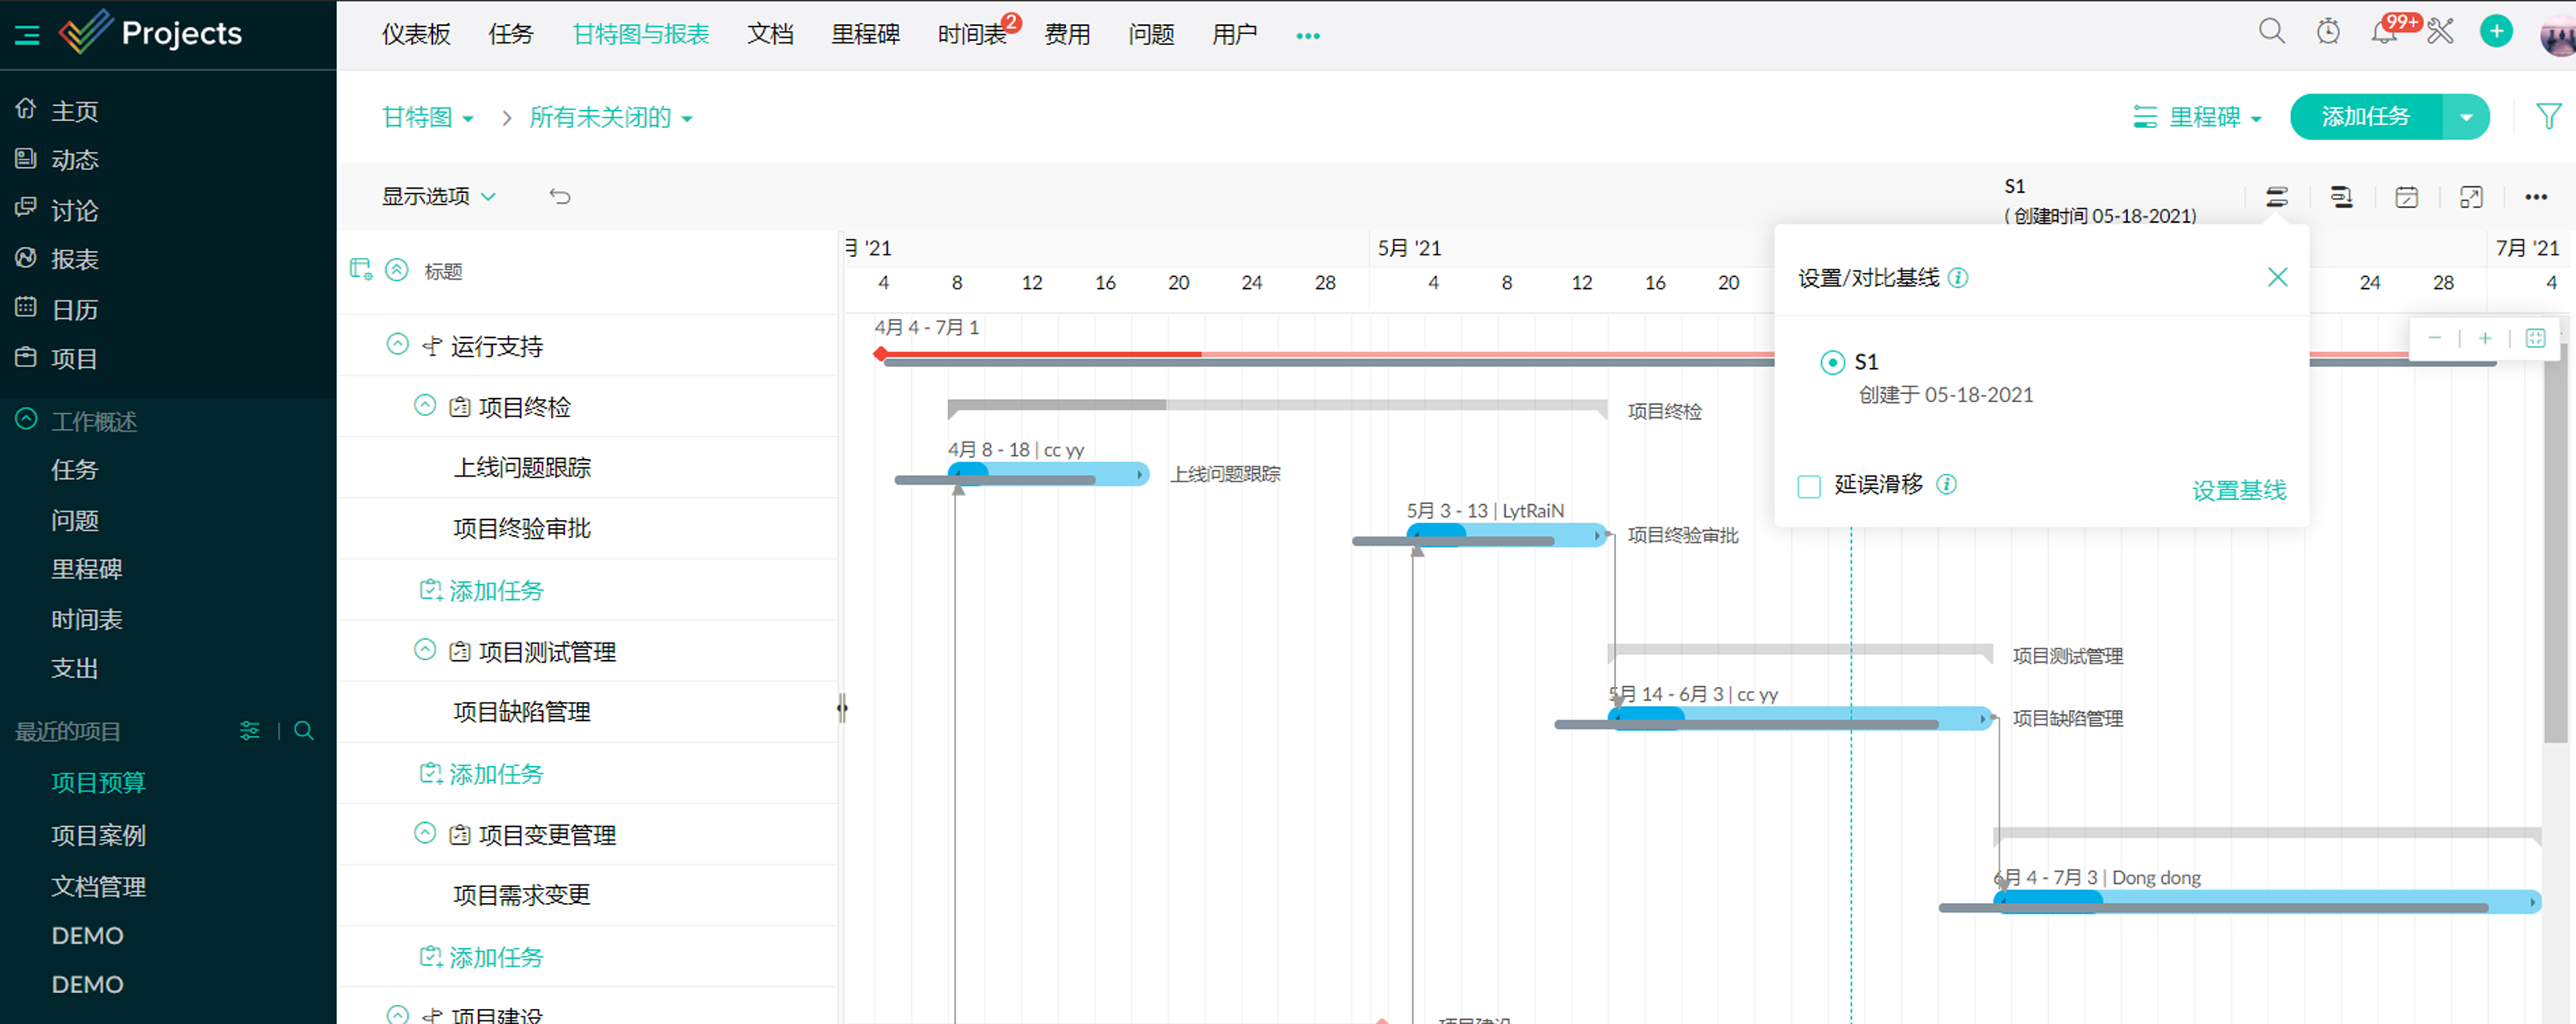Image resolution: width=2576 pixels, height=1024 pixels.
Task: Select the S1 baseline radio button
Action: (x=1832, y=362)
